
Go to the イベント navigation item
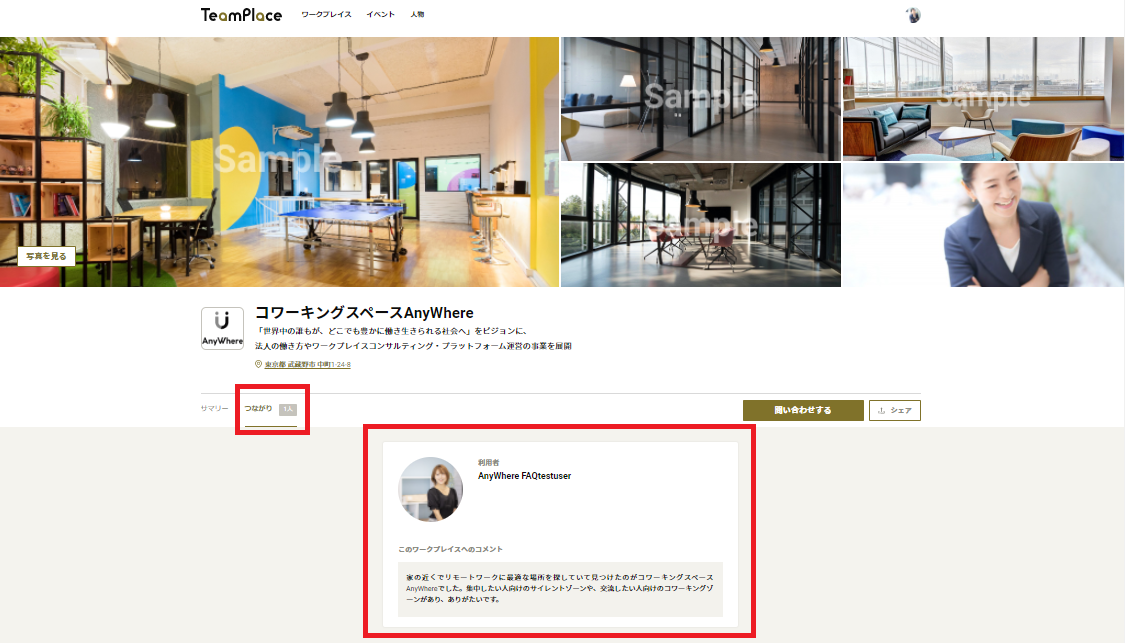coord(380,15)
